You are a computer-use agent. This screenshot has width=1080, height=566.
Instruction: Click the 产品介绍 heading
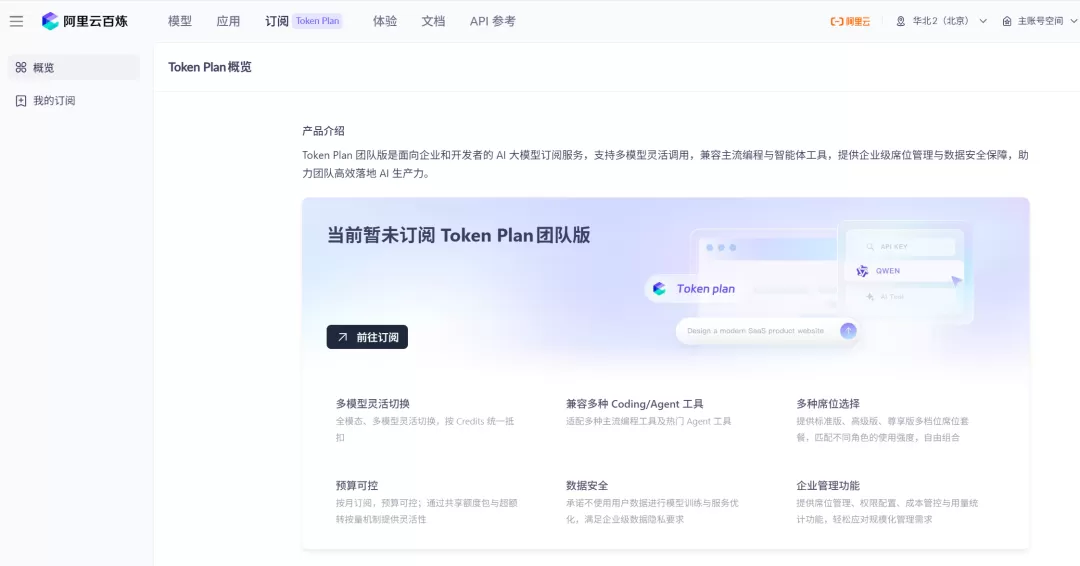coord(323,131)
